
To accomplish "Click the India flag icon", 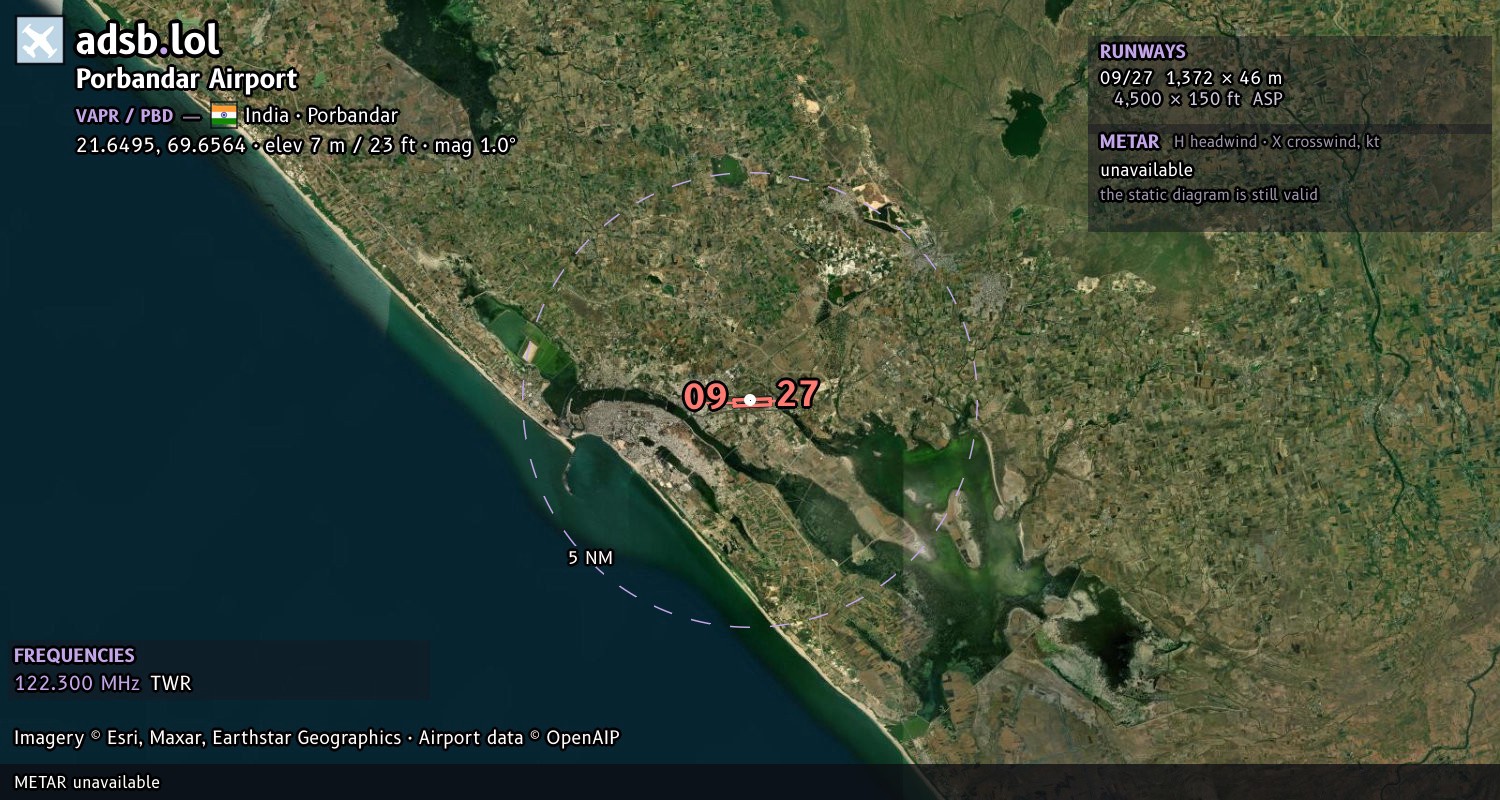I will (x=224, y=115).
